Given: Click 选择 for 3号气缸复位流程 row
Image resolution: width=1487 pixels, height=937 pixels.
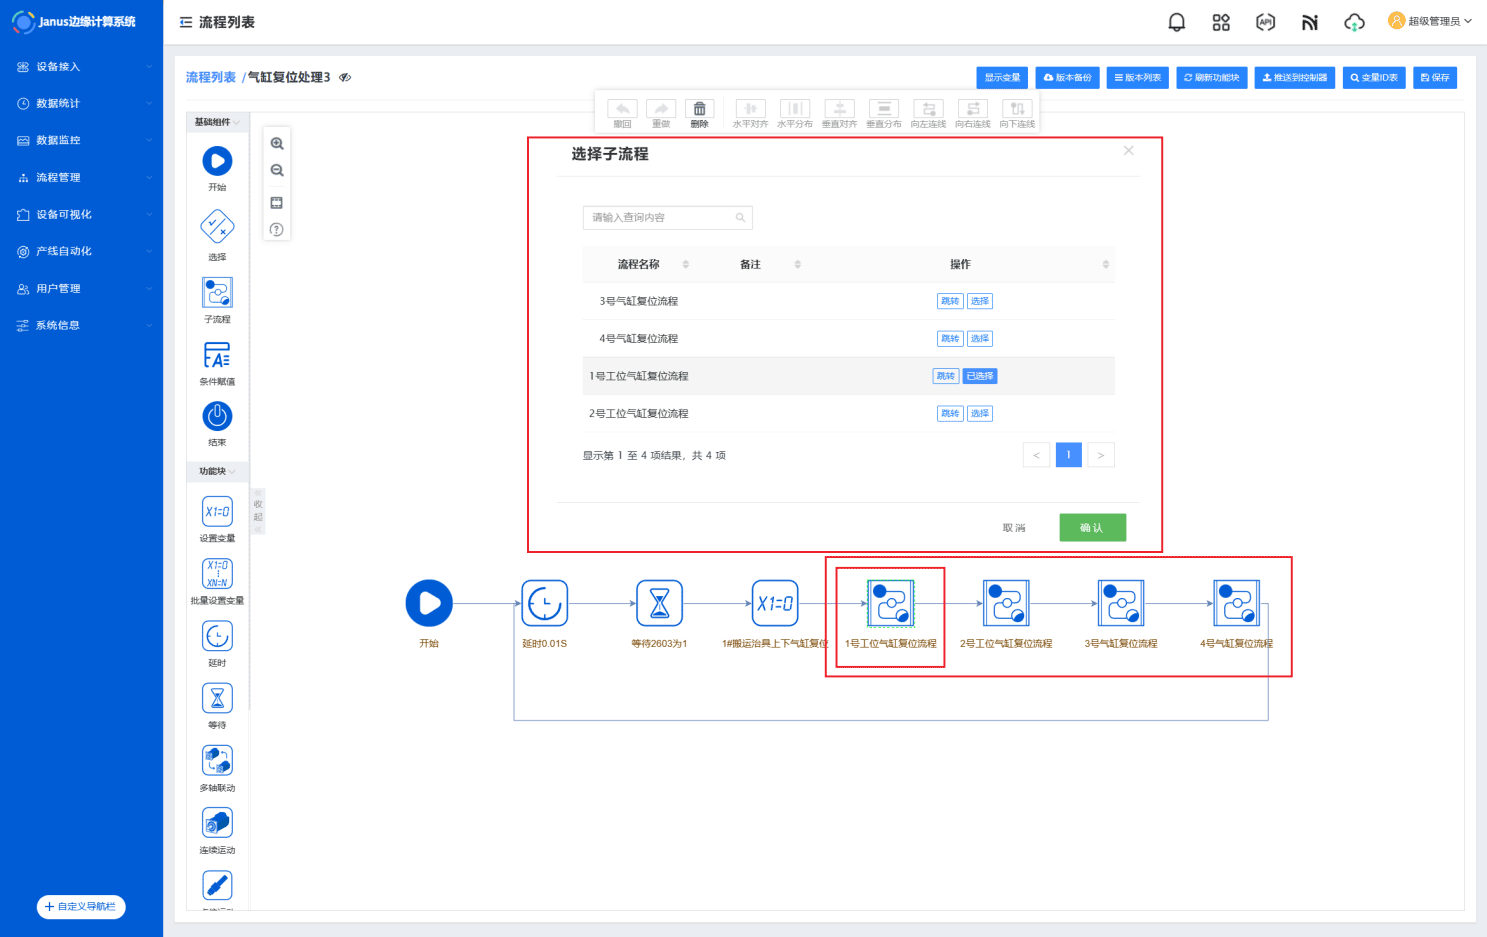Looking at the screenshot, I should (980, 301).
